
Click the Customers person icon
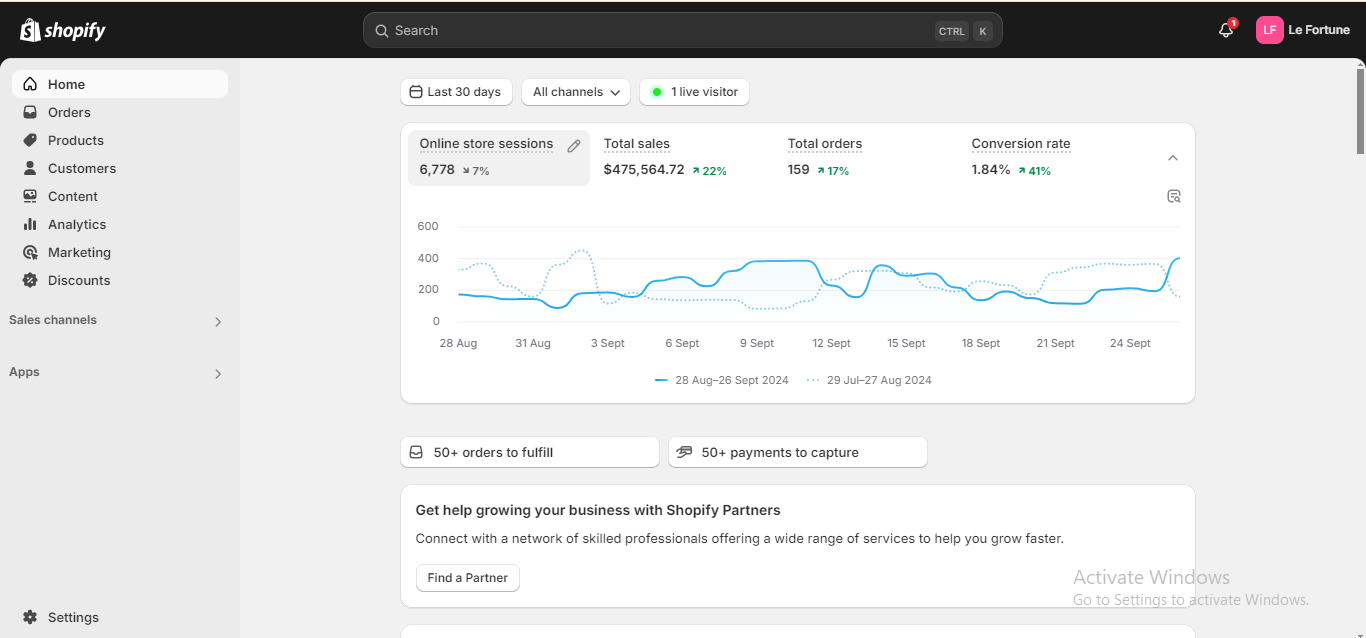[x=30, y=168]
